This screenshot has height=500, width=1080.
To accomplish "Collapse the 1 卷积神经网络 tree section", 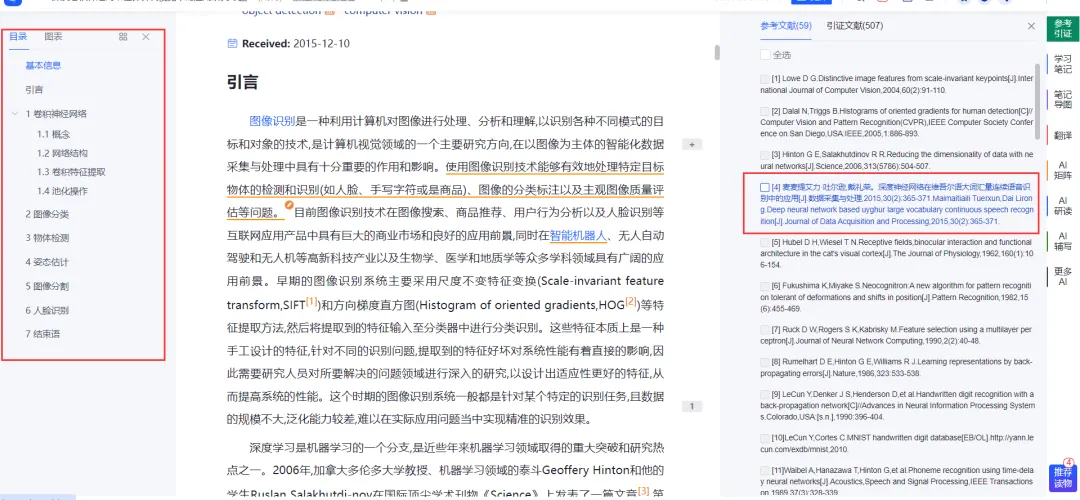I will click(15, 114).
